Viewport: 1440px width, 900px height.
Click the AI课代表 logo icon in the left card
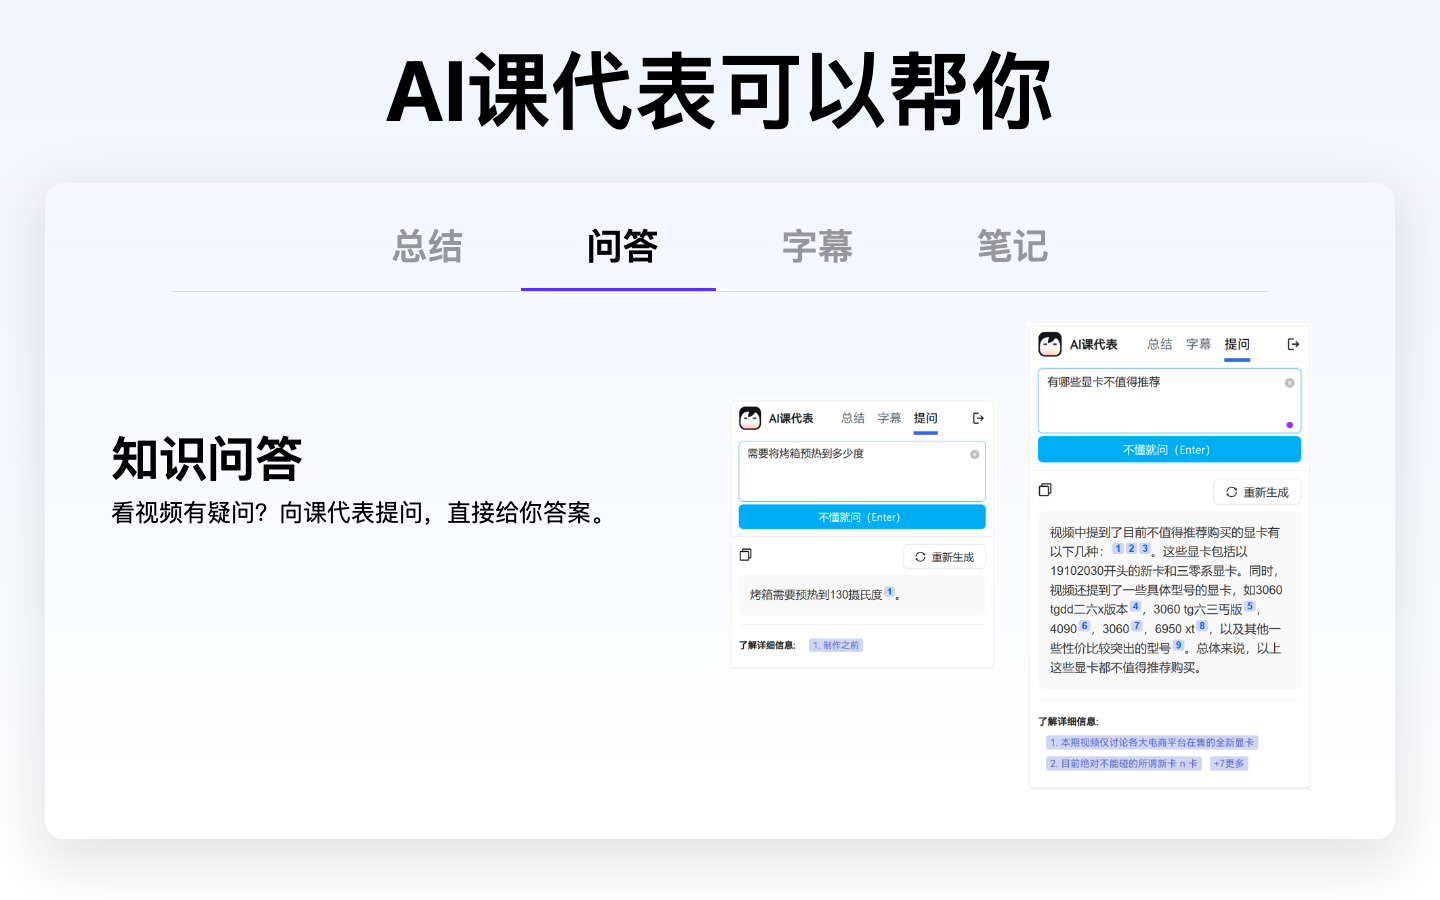pos(752,418)
